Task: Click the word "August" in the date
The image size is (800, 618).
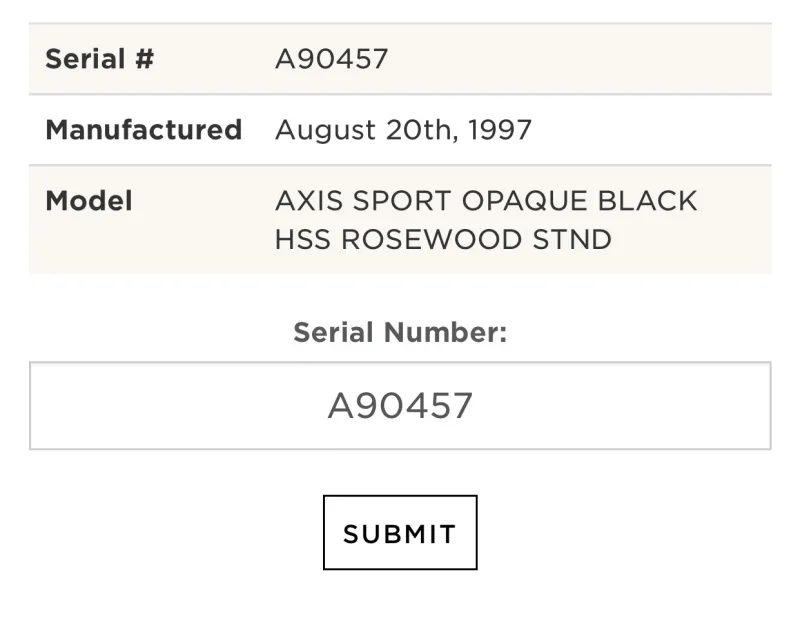Action: pos(322,130)
